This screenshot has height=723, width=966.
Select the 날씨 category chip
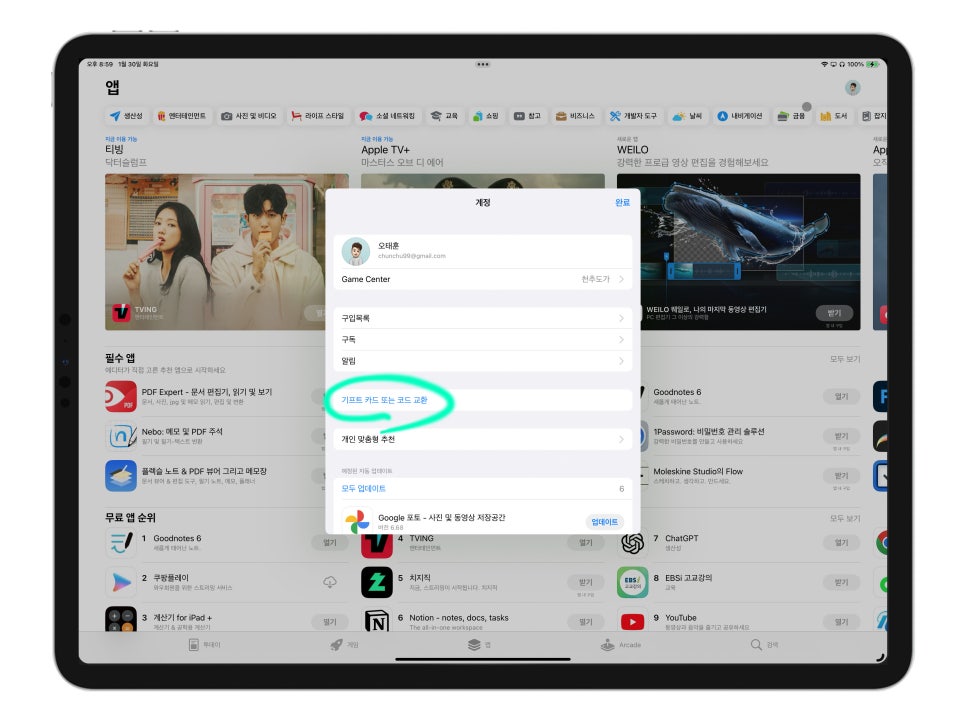click(688, 116)
